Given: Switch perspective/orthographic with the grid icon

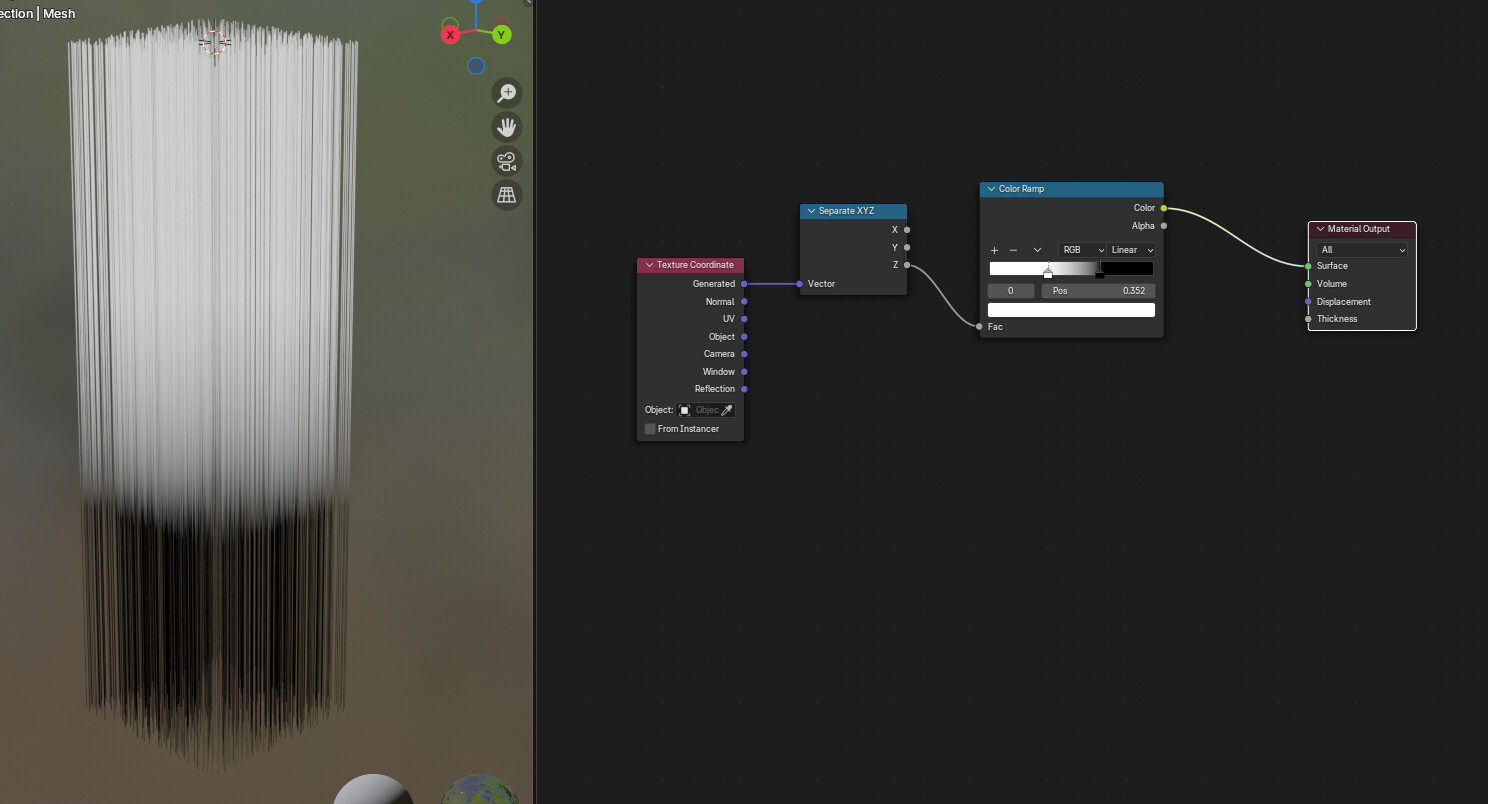Looking at the screenshot, I should 507,194.
